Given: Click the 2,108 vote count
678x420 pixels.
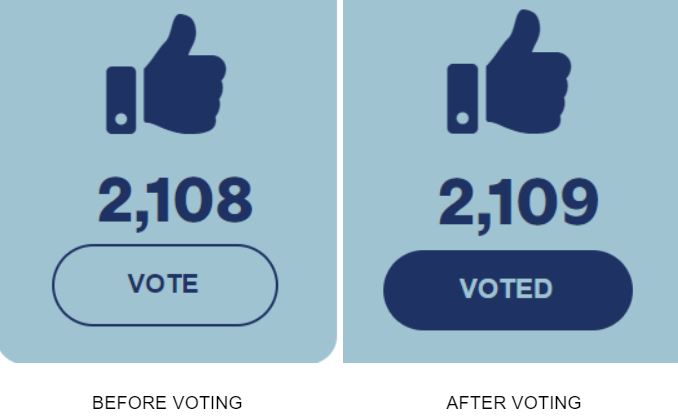Looking at the screenshot, I should 175,202.
